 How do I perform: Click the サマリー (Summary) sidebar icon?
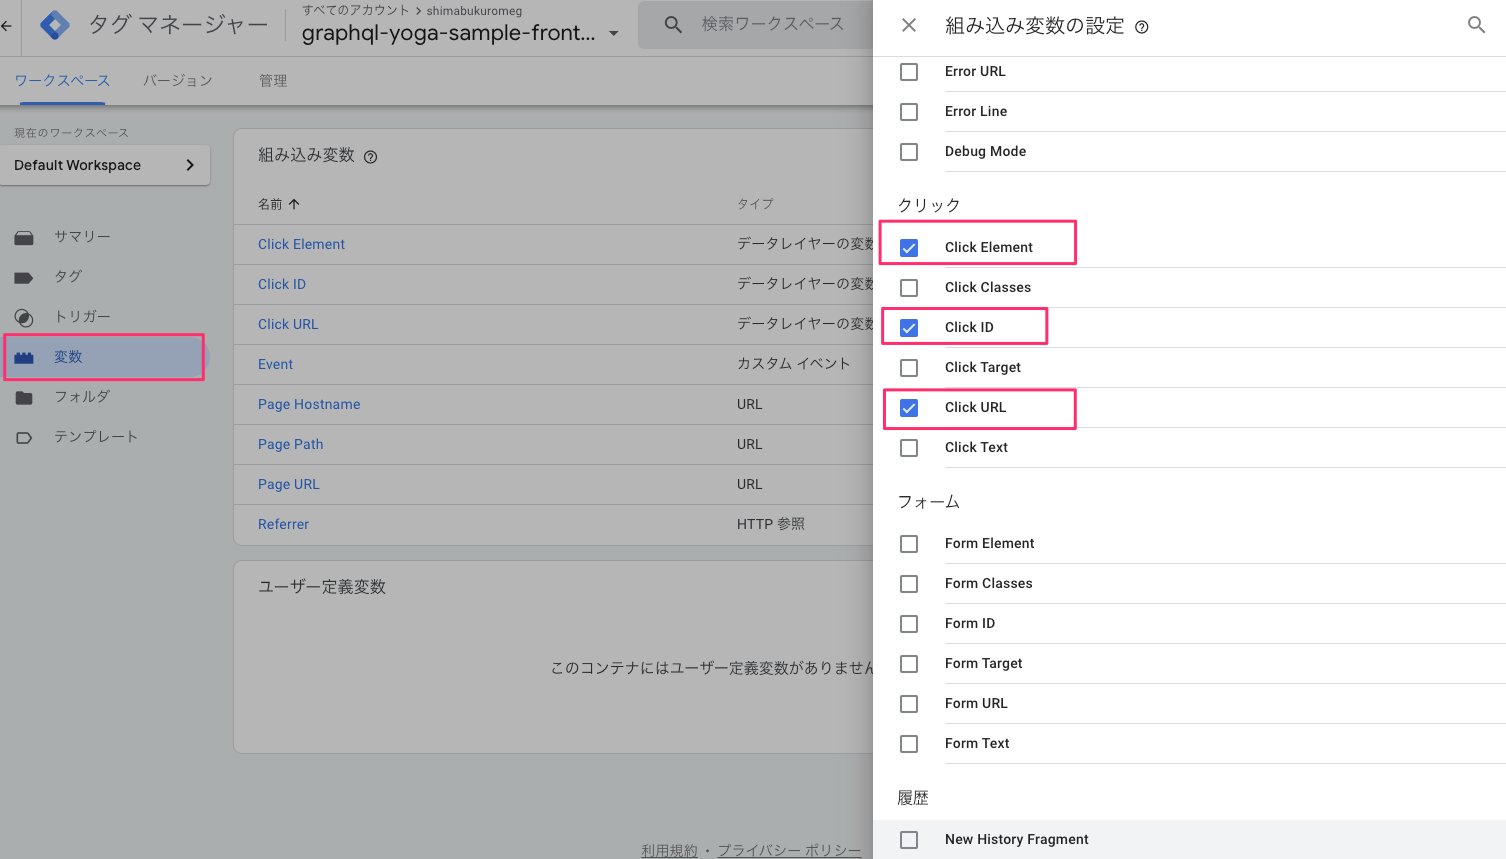coord(23,236)
